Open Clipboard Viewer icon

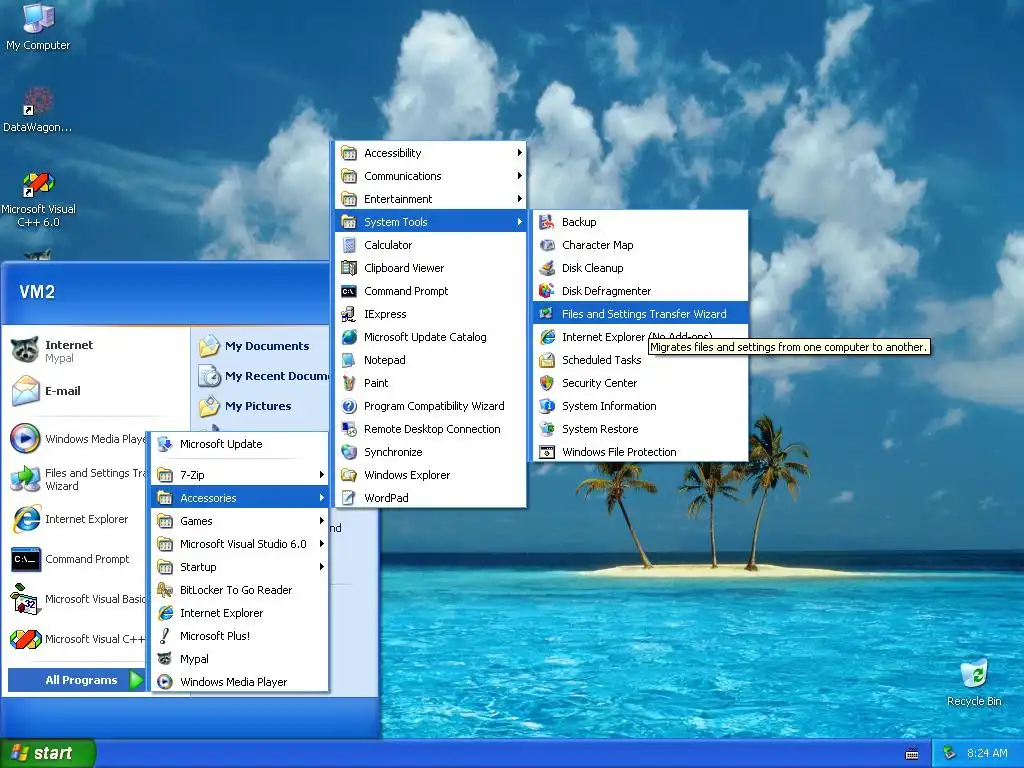point(349,268)
